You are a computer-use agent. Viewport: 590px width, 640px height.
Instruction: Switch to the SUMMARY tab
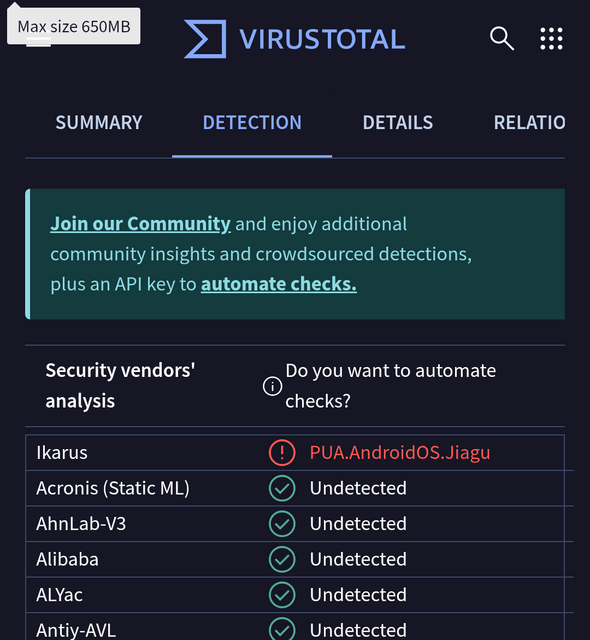(x=99, y=122)
